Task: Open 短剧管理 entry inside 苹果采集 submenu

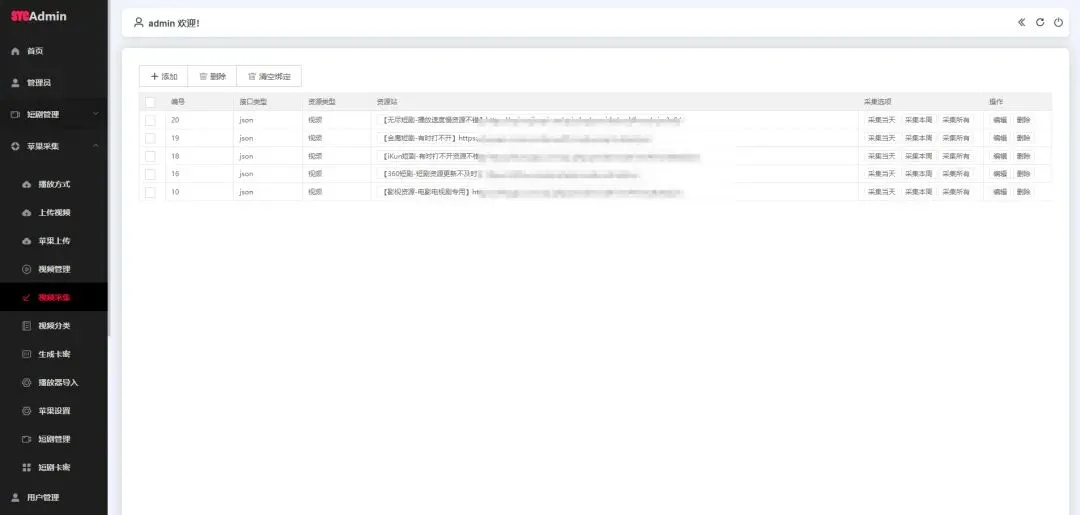Action: [x=54, y=439]
